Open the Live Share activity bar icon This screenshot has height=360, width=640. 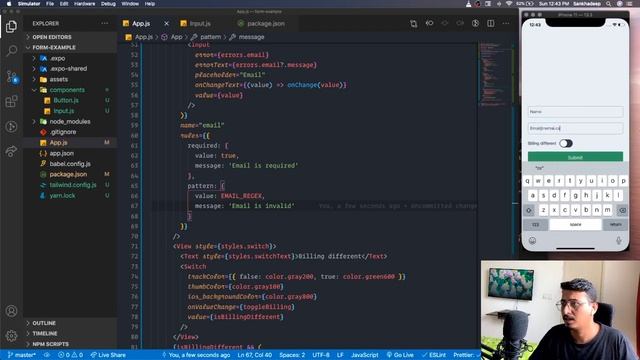(11, 151)
